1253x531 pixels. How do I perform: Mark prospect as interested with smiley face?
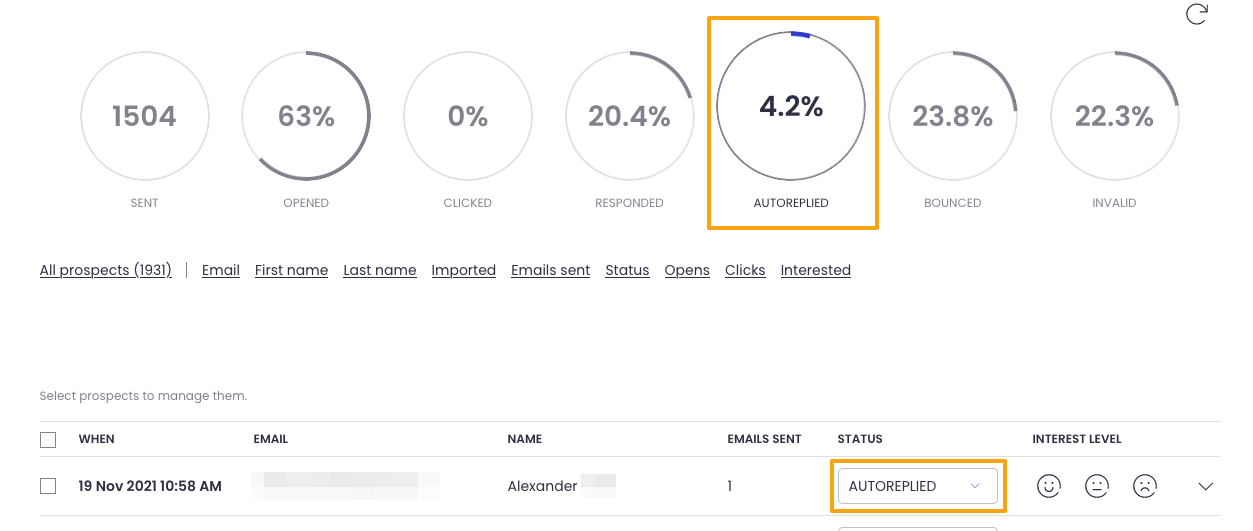point(1048,486)
